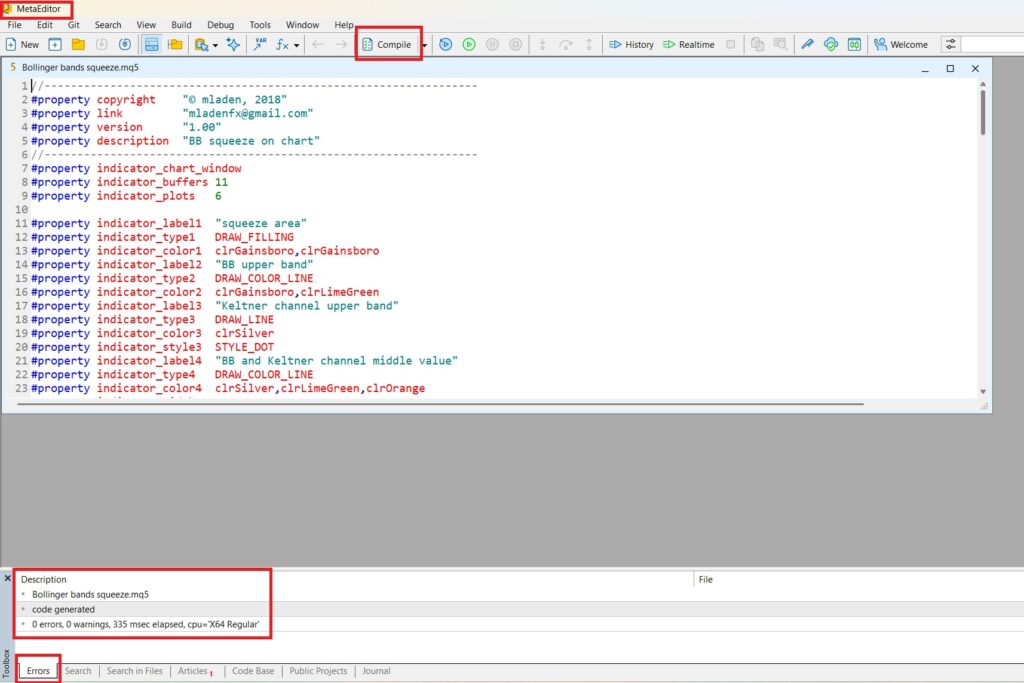1024x683 pixels.
Task: Click the VAR insert variable icon
Action: pyautogui.click(x=260, y=45)
